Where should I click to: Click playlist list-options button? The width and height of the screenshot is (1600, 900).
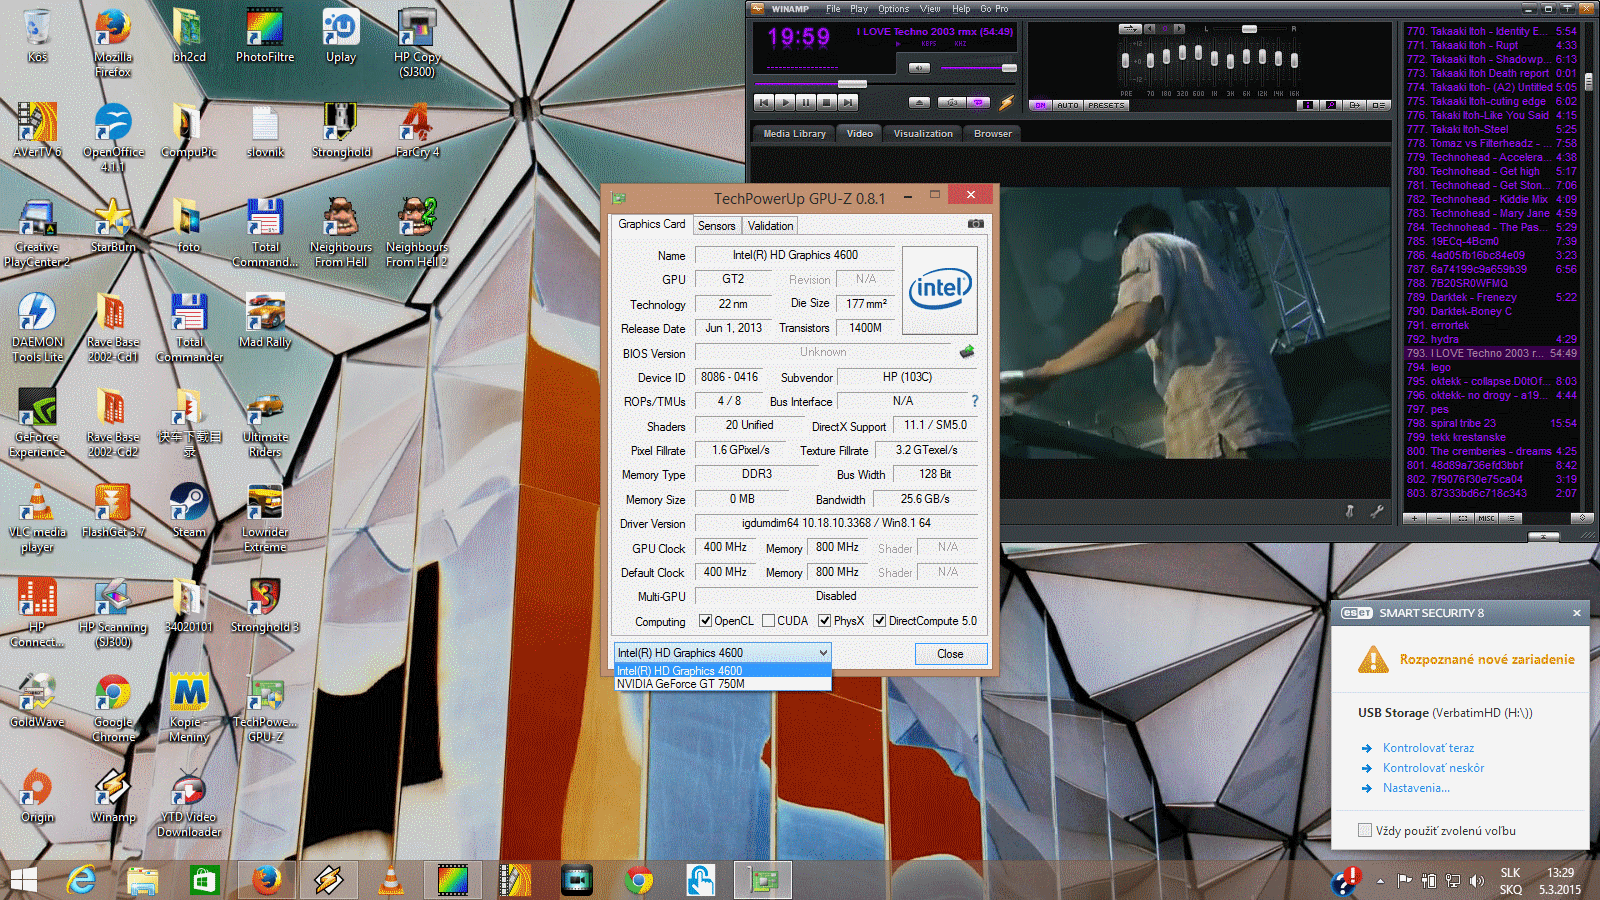[1510, 518]
